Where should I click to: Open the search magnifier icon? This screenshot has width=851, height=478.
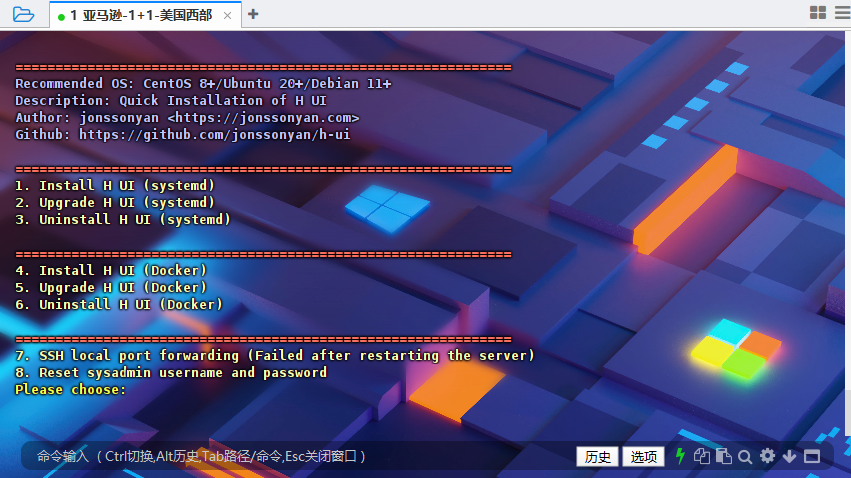point(745,456)
